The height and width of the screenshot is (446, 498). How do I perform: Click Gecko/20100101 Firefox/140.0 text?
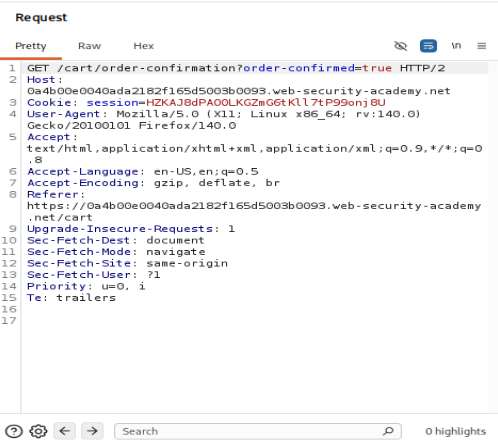[132, 125]
